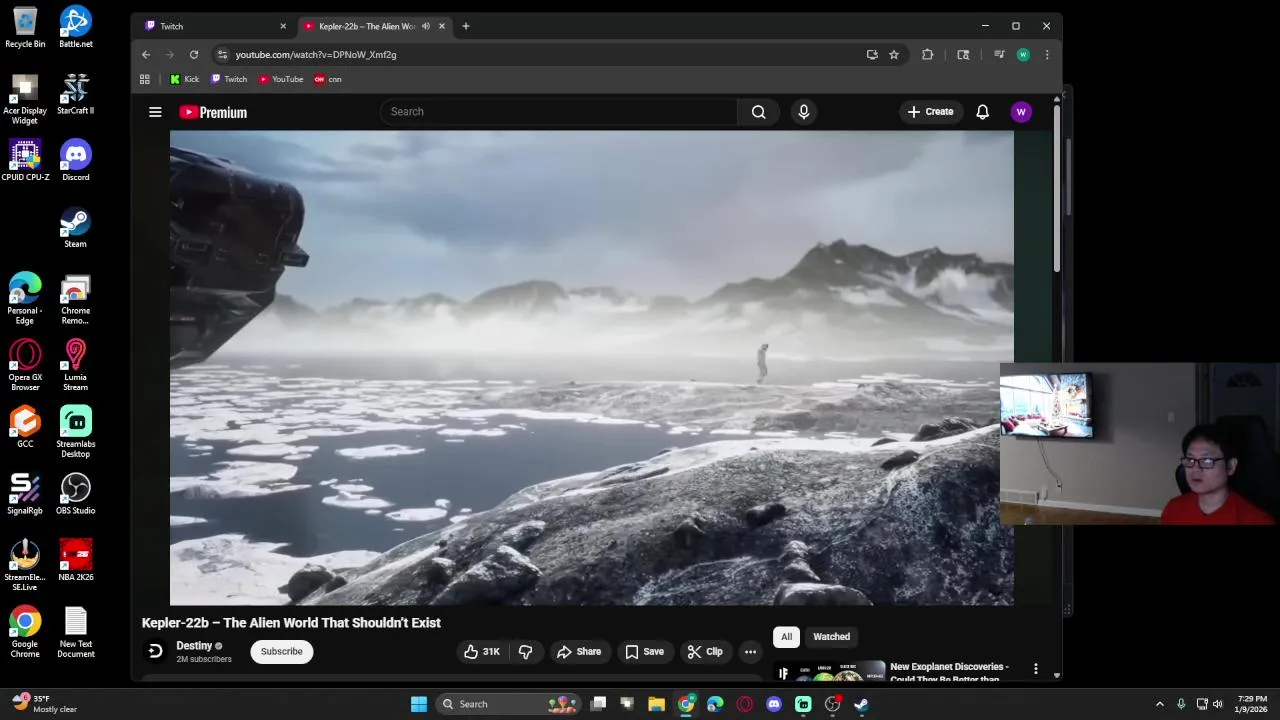Open the Twitch bookmark in bookmarks bar

click(x=229, y=79)
